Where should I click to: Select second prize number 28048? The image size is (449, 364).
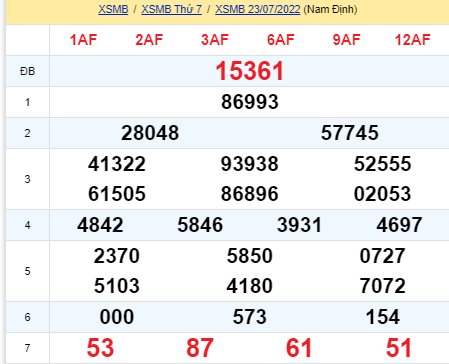coord(150,133)
